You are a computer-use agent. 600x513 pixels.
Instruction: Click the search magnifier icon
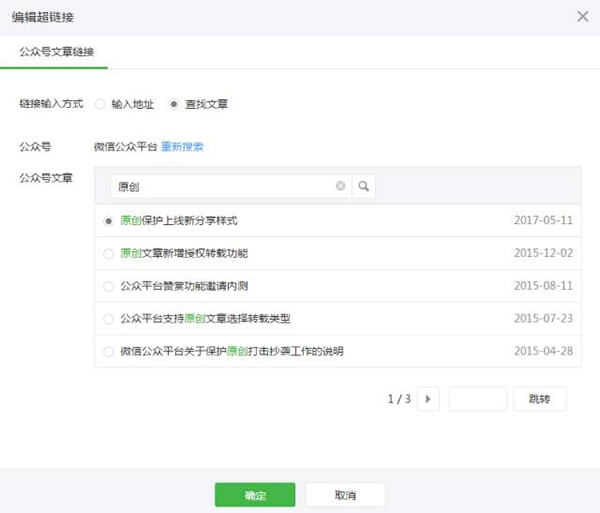pos(363,186)
